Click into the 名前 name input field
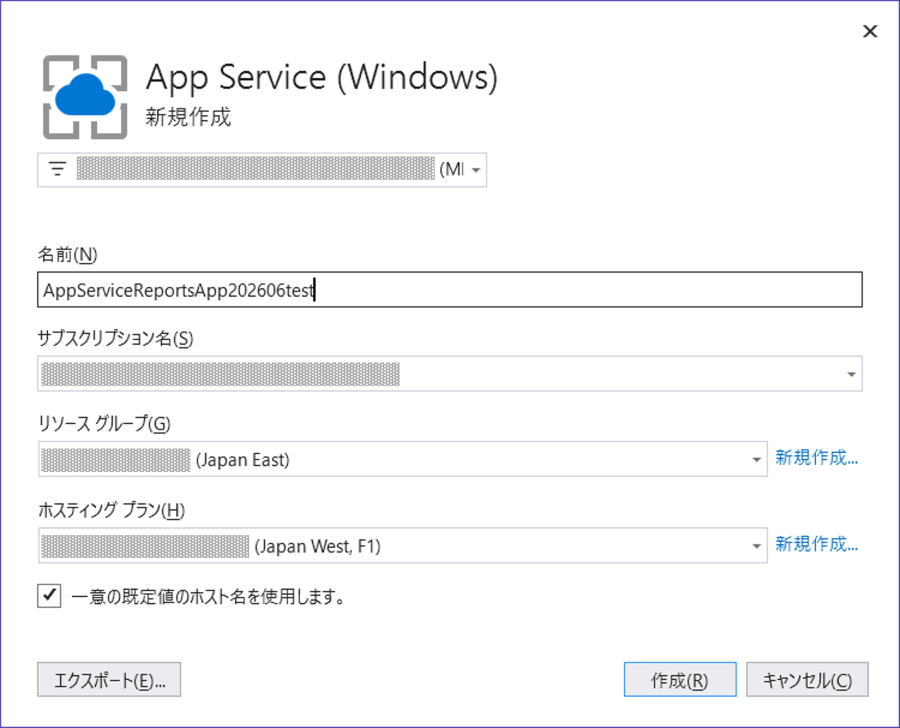 point(449,290)
